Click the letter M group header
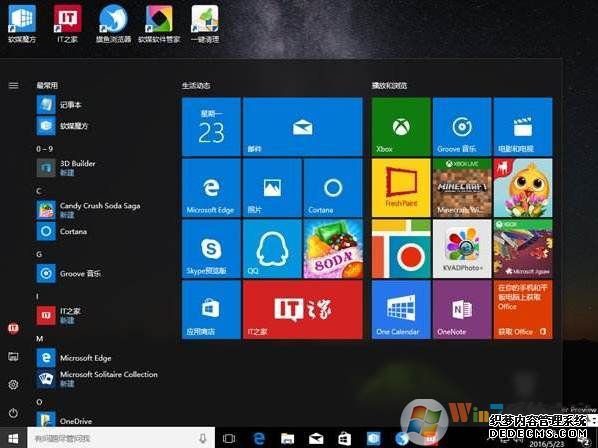Viewport: 598px width, 448px height. pyautogui.click(x=40, y=338)
